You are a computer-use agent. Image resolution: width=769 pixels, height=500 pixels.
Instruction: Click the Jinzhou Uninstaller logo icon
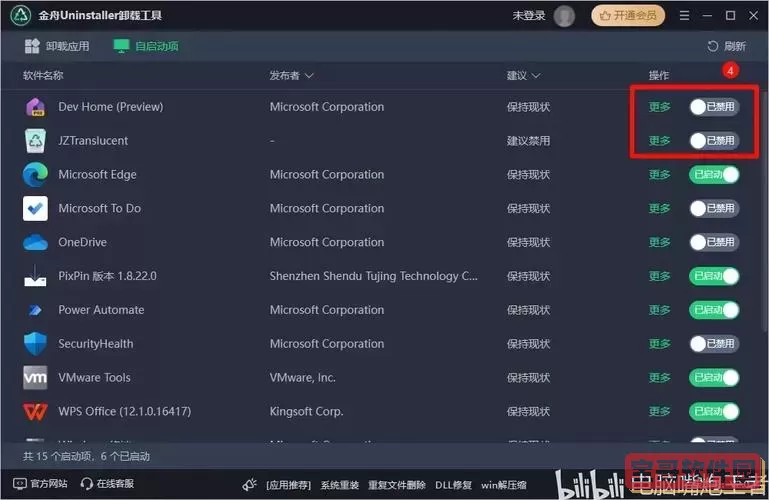(x=21, y=15)
